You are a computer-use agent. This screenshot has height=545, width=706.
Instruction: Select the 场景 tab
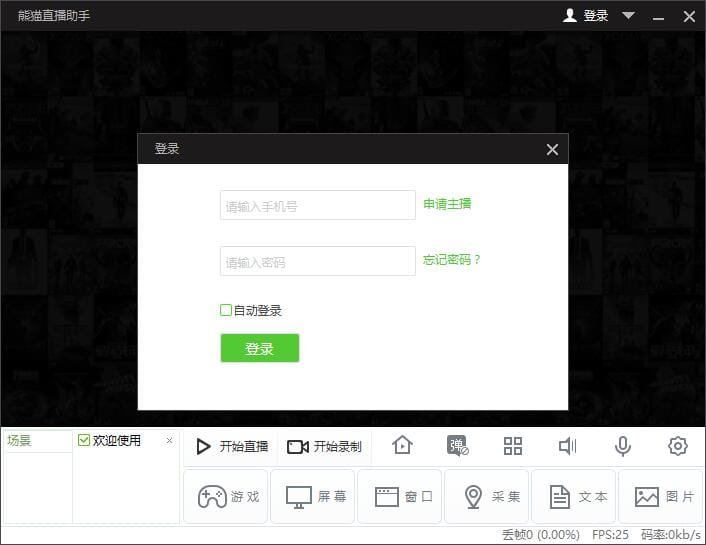coord(19,440)
